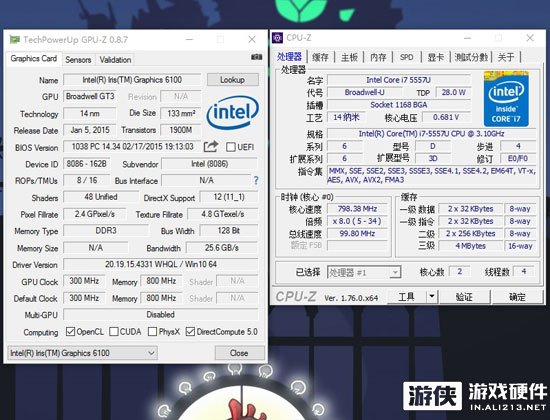Click the Intel logo in GPU-Z

click(233, 112)
